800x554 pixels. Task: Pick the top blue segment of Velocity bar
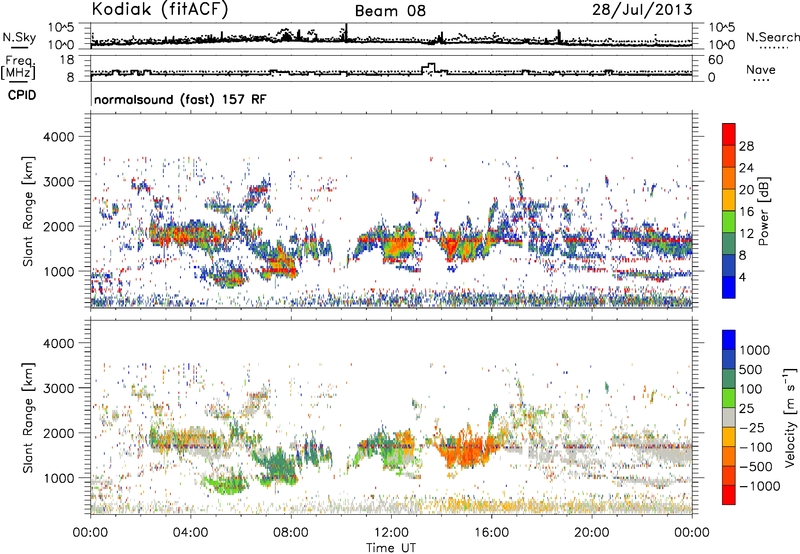(729, 340)
